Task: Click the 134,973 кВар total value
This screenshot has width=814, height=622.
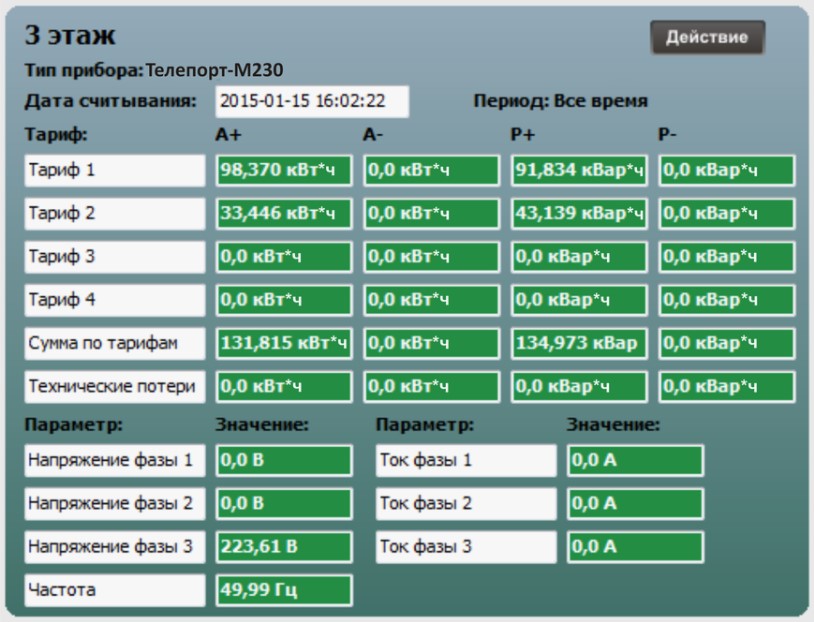Action: tap(579, 343)
